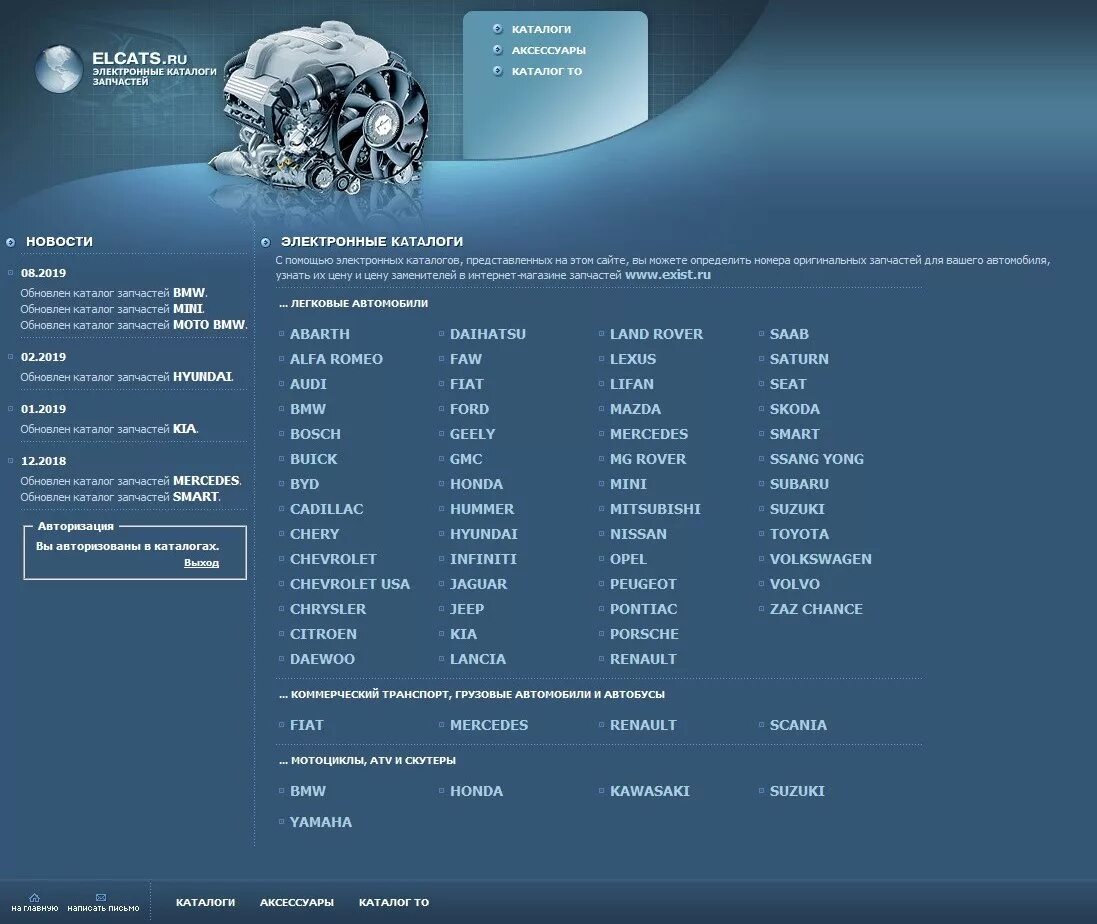The image size is (1097, 924).
Task: Open the BUICK catalog
Action: click(313, 460)
